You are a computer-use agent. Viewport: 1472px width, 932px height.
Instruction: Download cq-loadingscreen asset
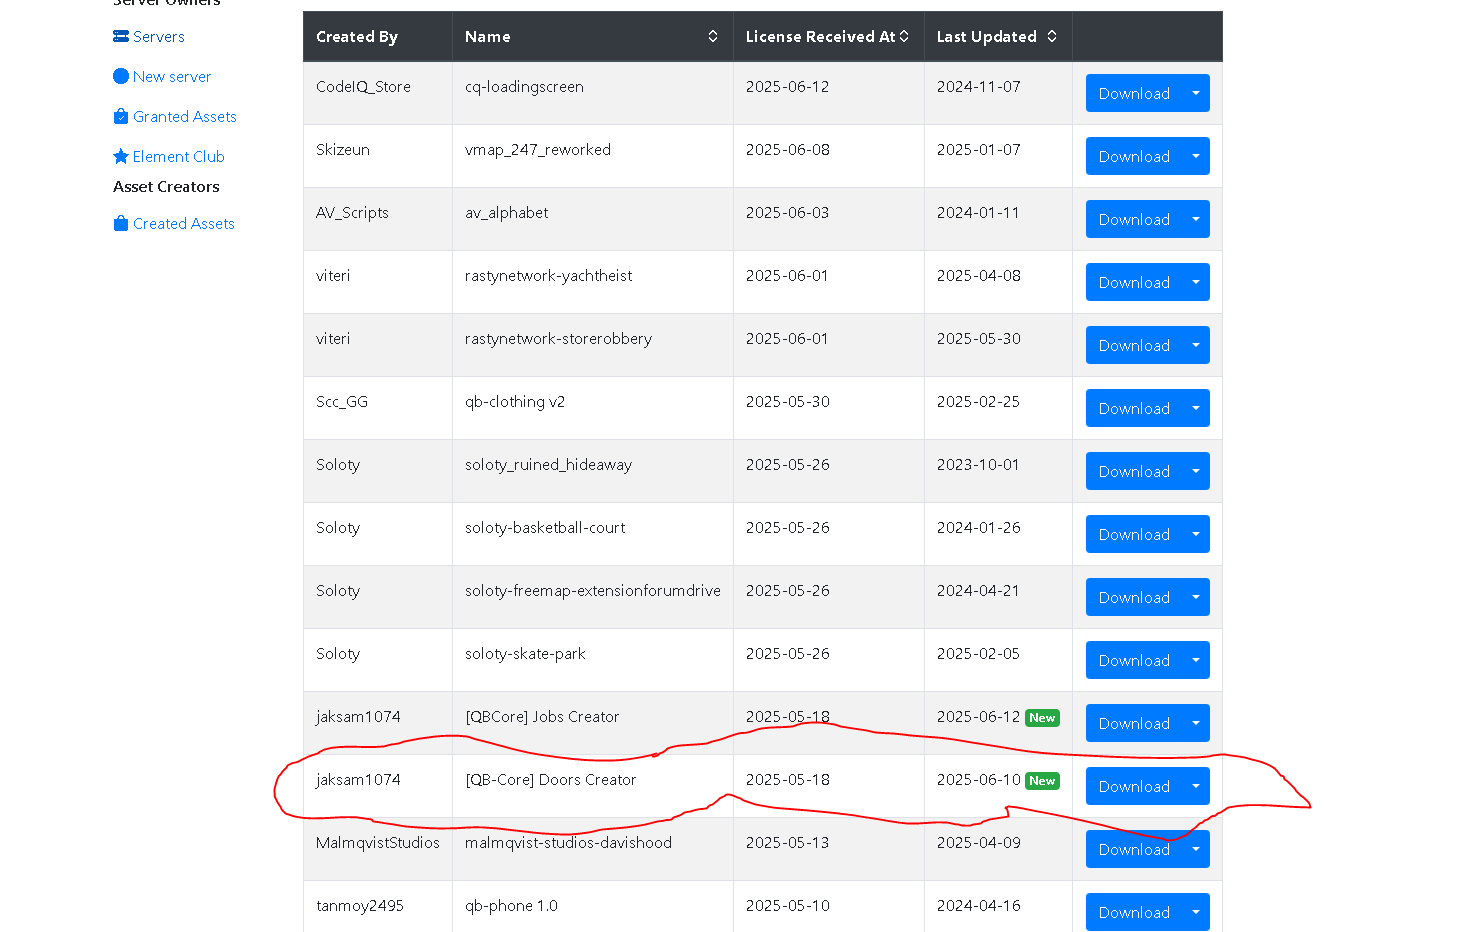[1134, 93]
